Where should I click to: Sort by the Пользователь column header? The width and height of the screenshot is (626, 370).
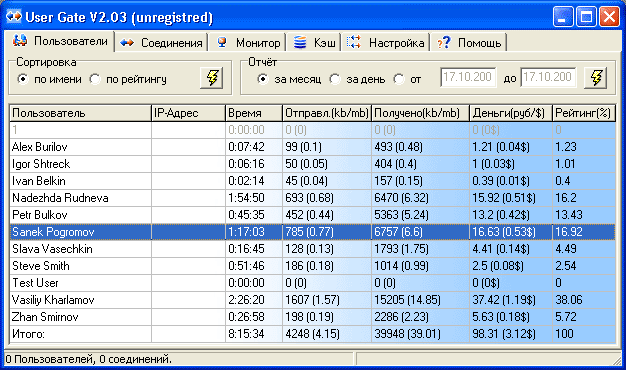pyautogui.click(x=80, y=113)
